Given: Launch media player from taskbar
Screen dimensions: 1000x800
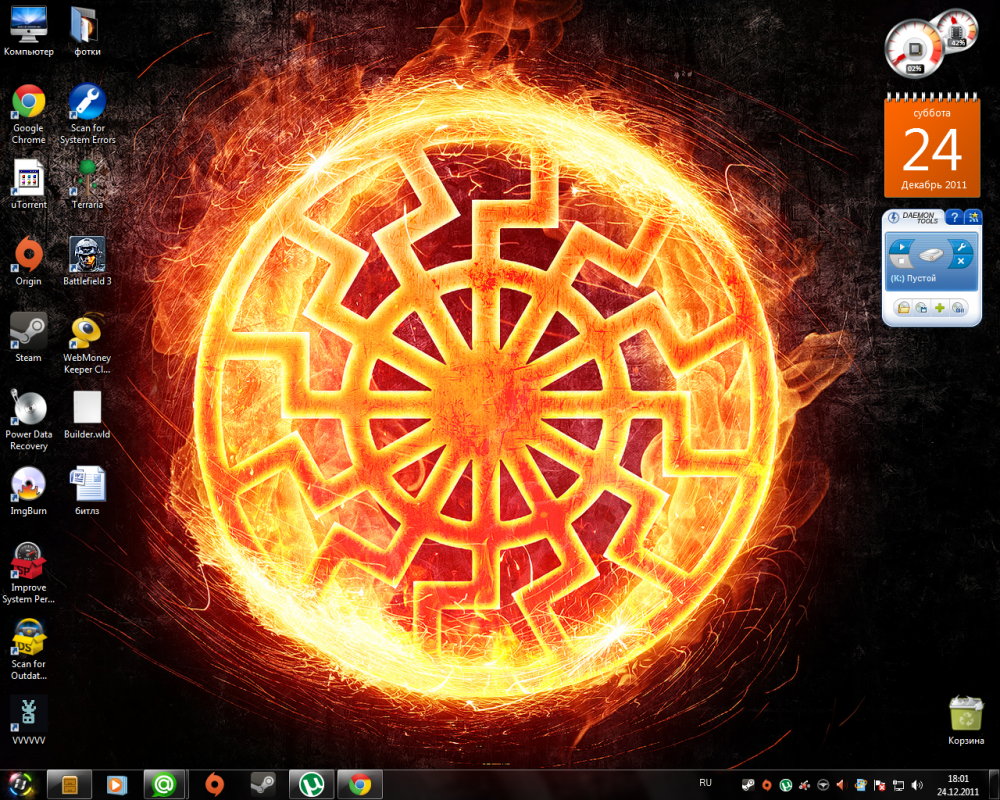Looking at the screenshot, I should (116, 785).
